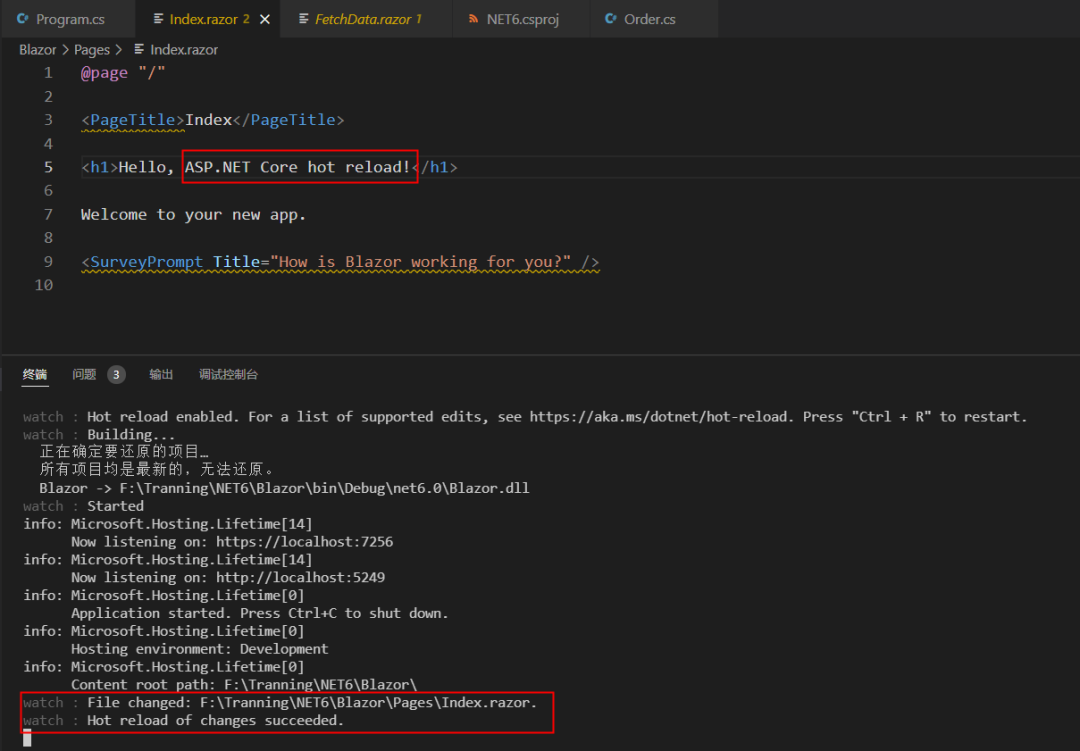
Task: Click the terminal cursor prompt at bottom
Action: click(x=27, y=739)
